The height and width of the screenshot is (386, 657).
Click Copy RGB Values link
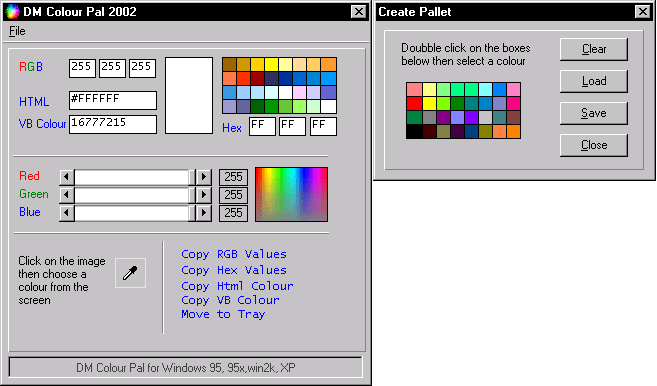pyautogui.click(x=234, y=254)
